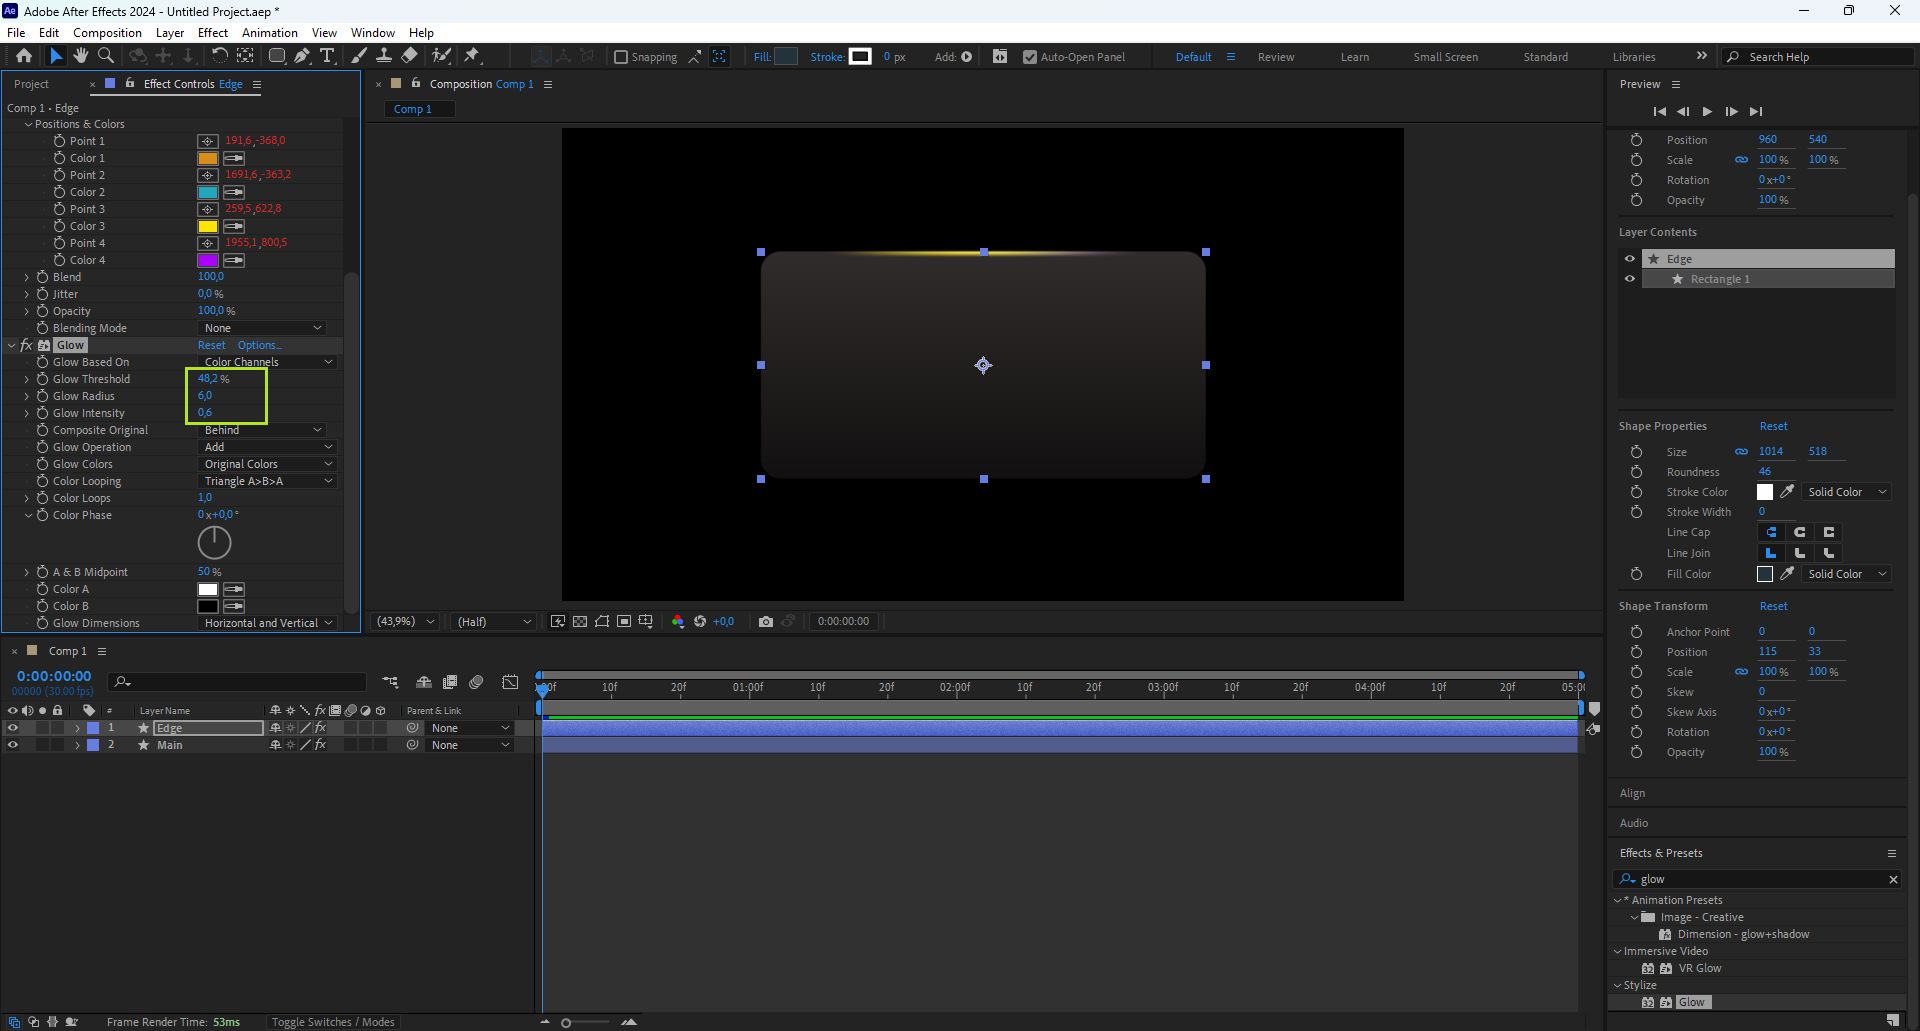Switch to the Review workspace tab
Screen dimensions: 1920x1031
coord(1275,57)
